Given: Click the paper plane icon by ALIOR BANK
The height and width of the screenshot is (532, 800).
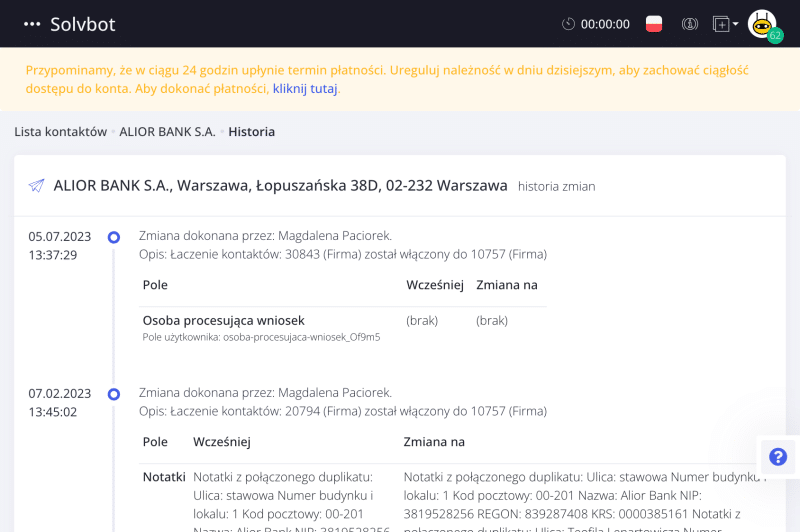Looking at the screenshot, I should [x=37, y=186].
